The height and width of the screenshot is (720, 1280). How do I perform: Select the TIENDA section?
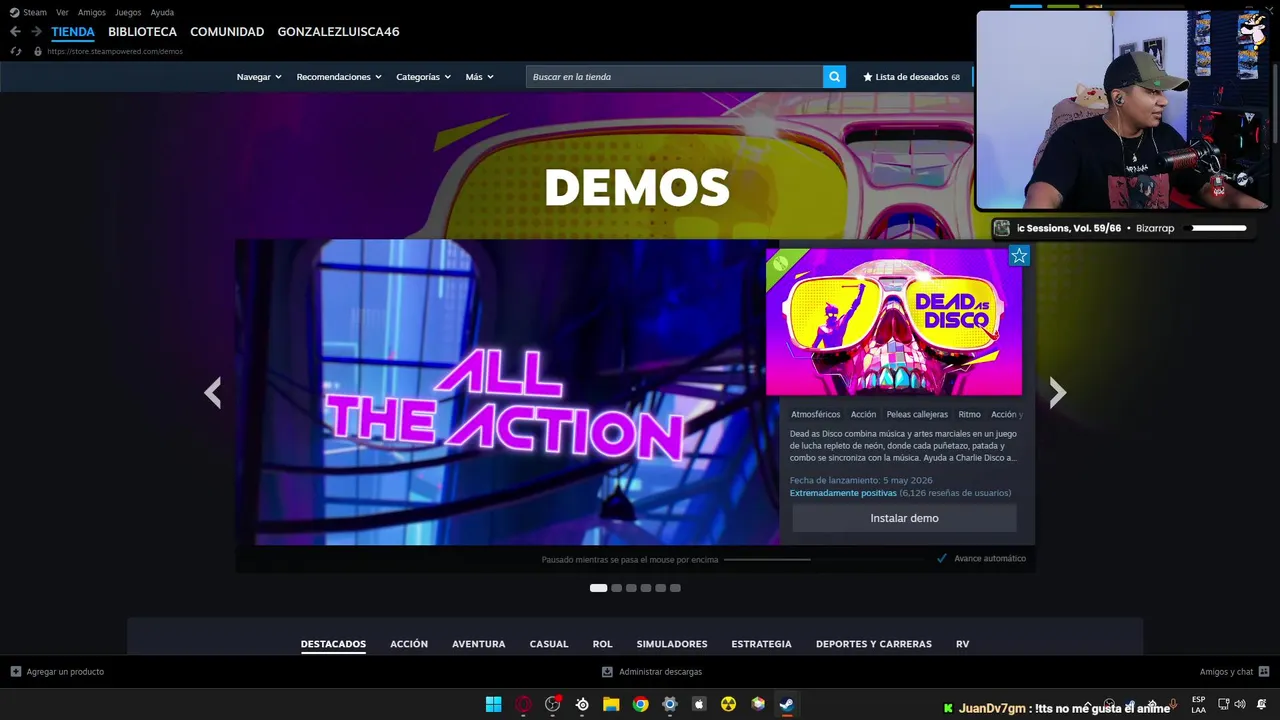click(73, 32)
